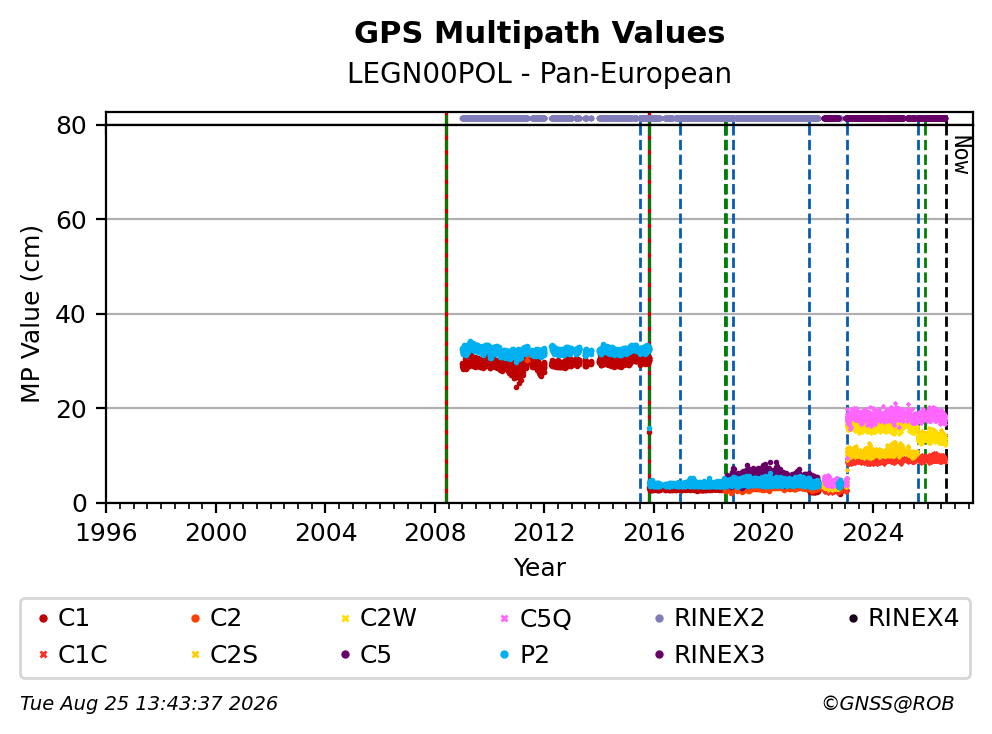Click the 2020 x-axis tick label

(x=763, y=533)
